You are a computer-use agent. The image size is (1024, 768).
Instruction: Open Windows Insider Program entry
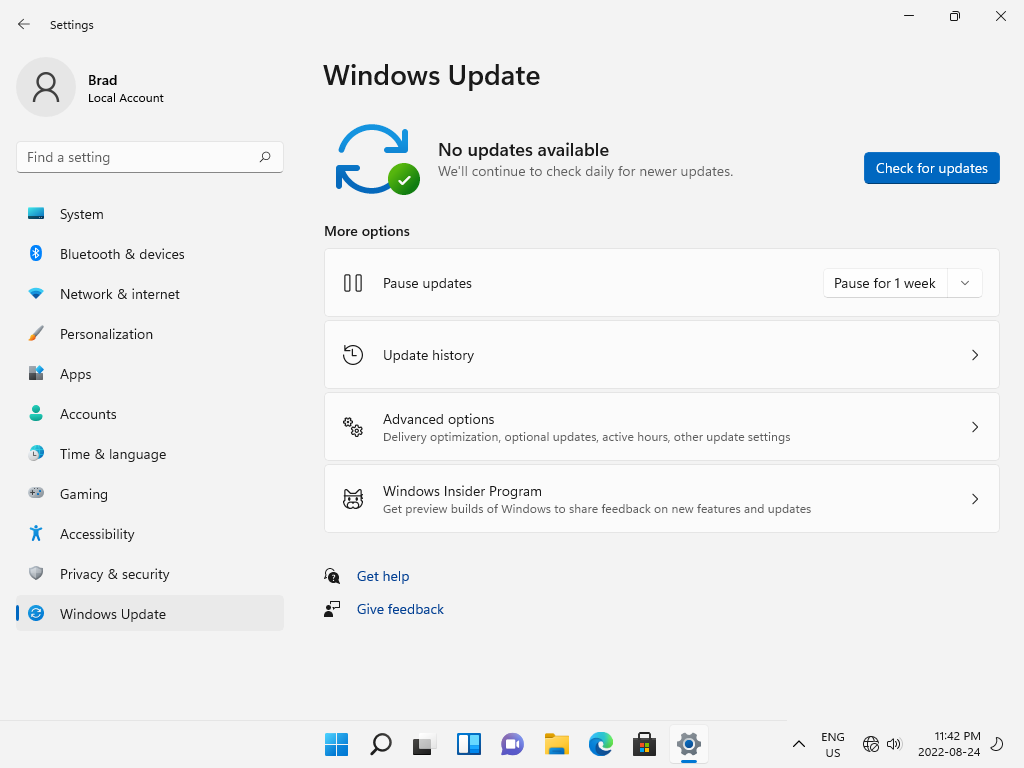click(662, 499)
